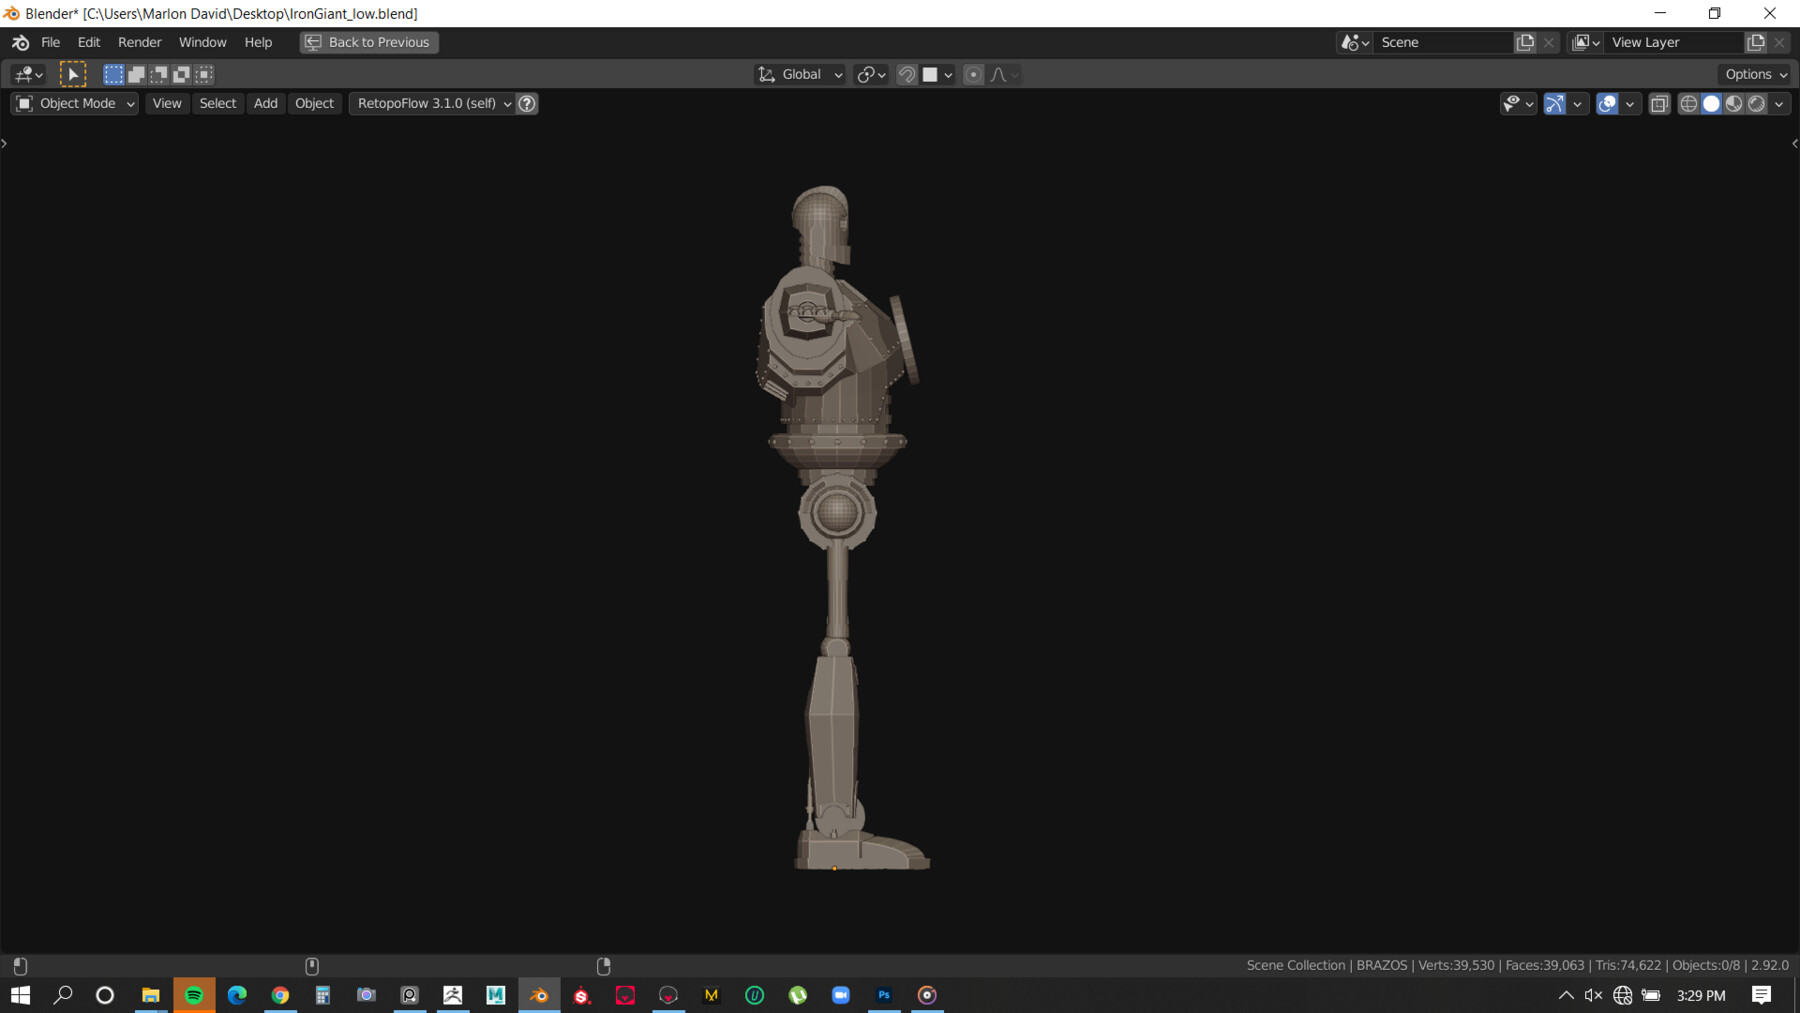
Task: Activate the Tweak select tool
Action: (x=72, y=74)
